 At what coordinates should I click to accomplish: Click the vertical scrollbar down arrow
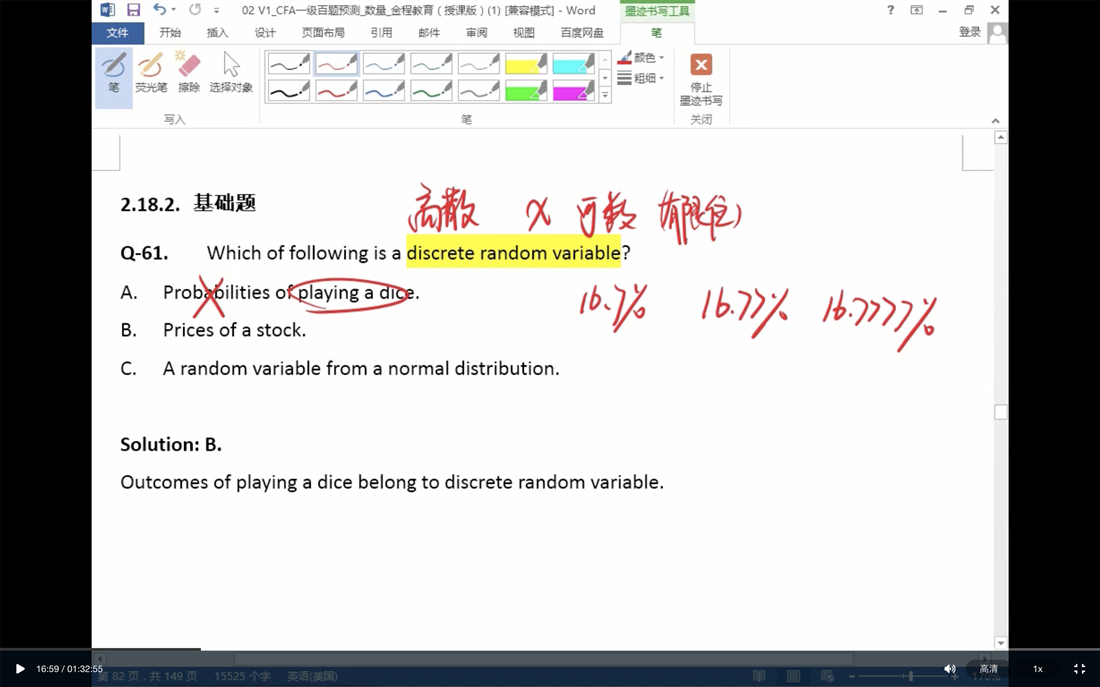(x=1001, y=643)
